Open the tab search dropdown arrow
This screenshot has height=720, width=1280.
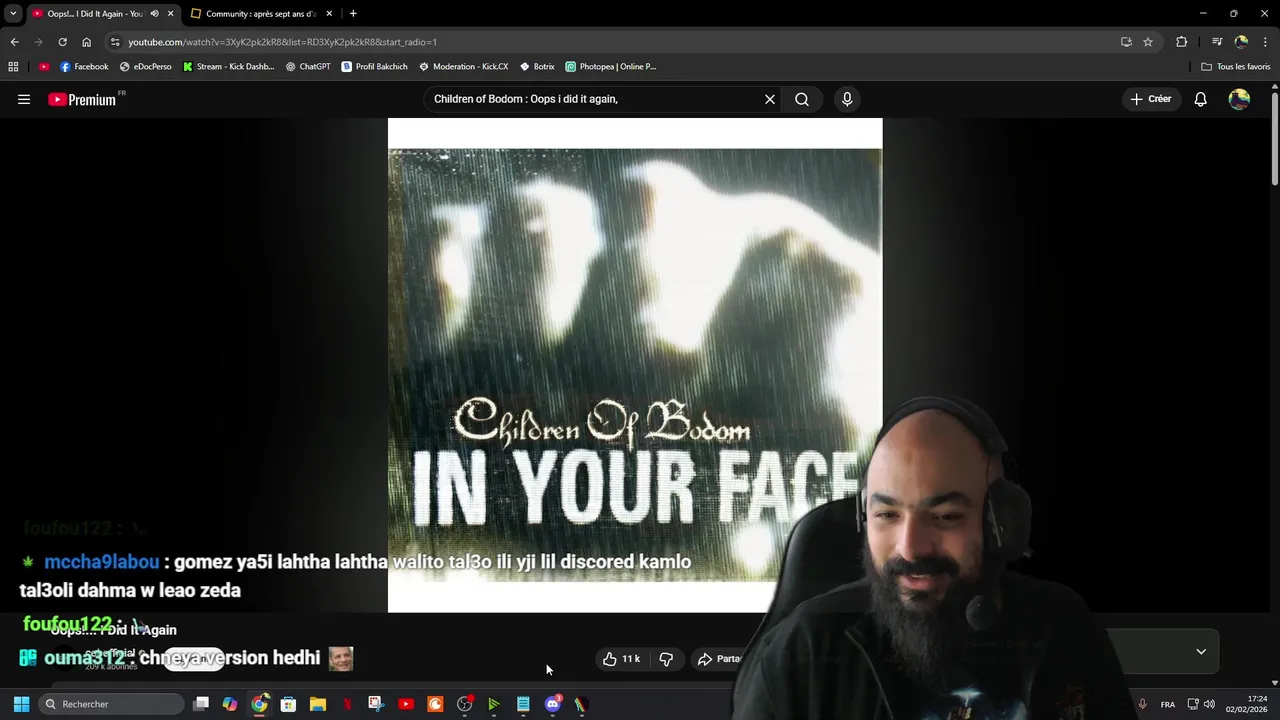pyautogui.click(x=13, y=14)
